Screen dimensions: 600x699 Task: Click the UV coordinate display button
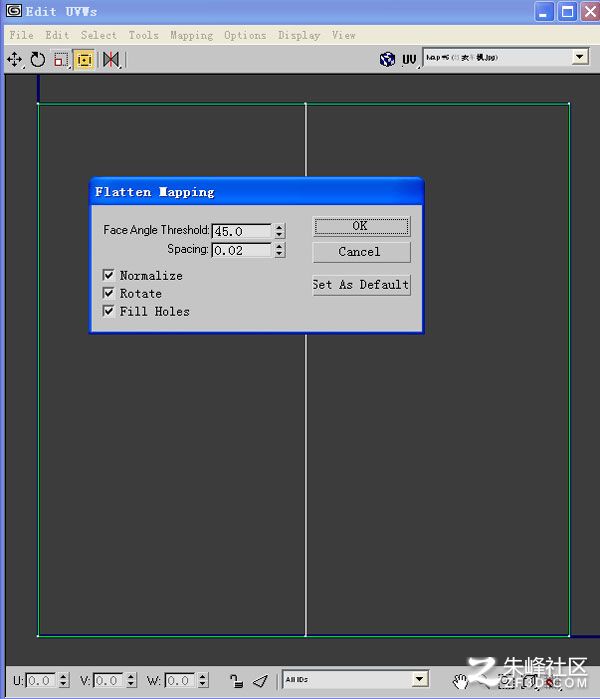pos(409,59)
